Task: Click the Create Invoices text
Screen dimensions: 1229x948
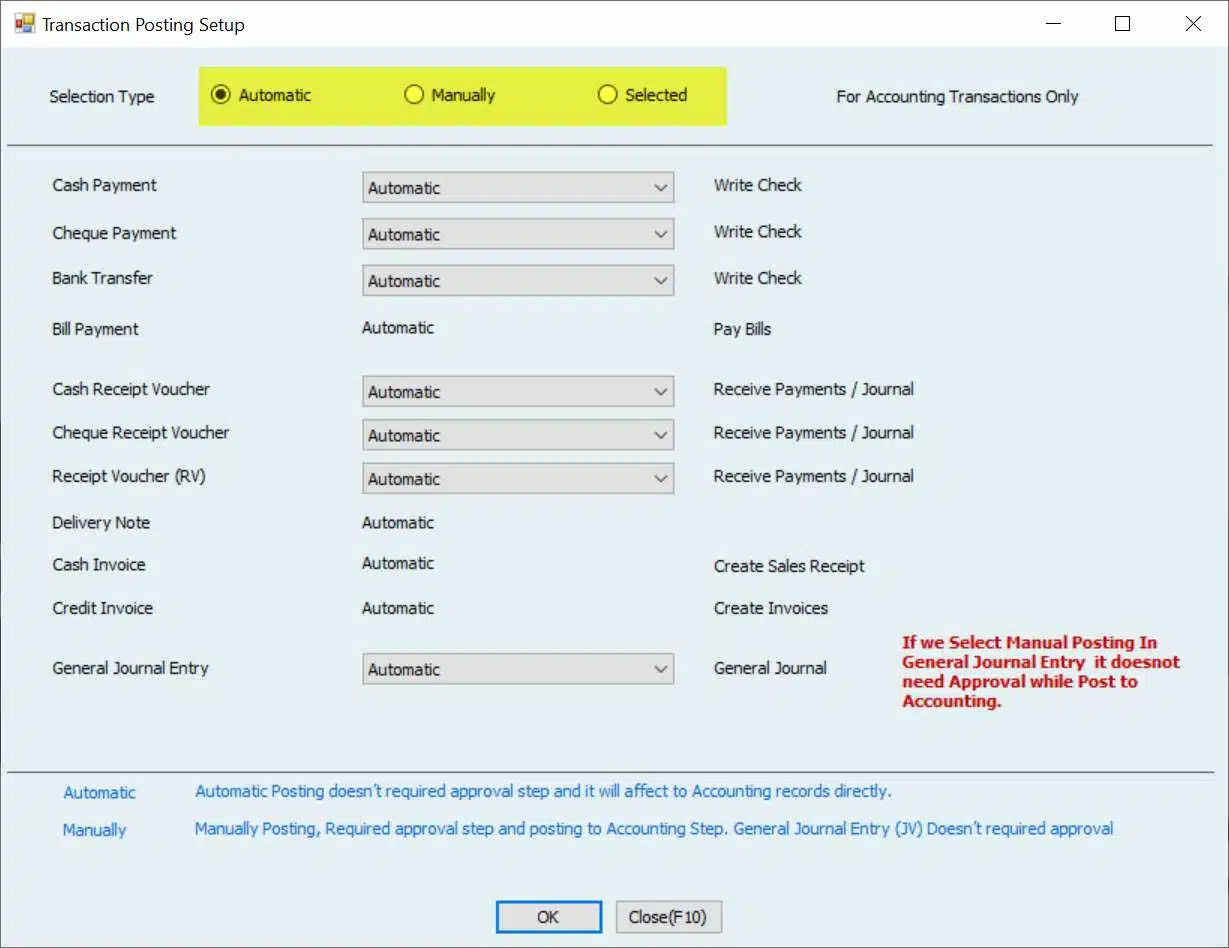Action: (771, 608)
